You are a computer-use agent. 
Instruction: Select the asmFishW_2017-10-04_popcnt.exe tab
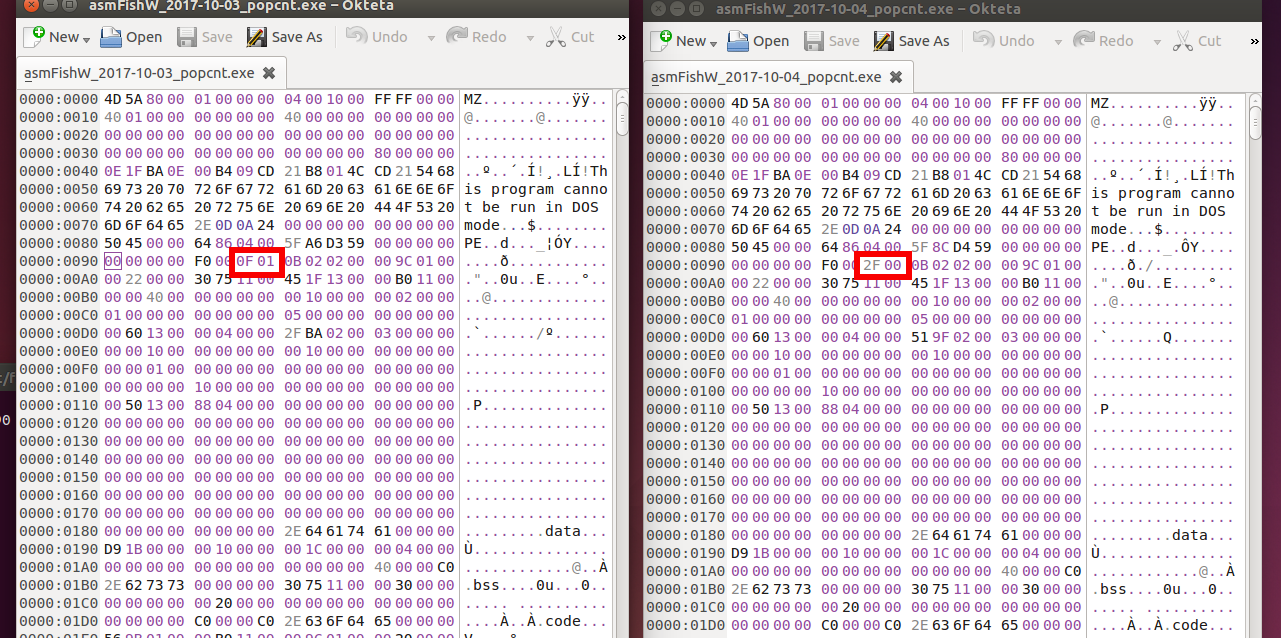click(766, 76)
